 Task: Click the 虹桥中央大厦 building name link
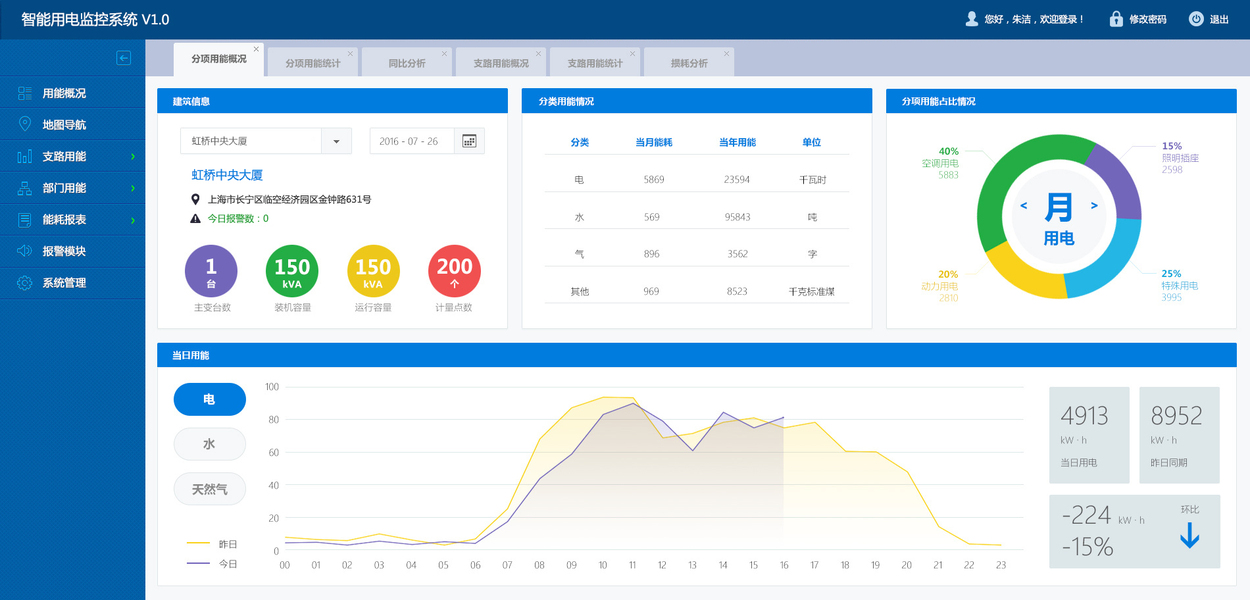coord(226,175)
